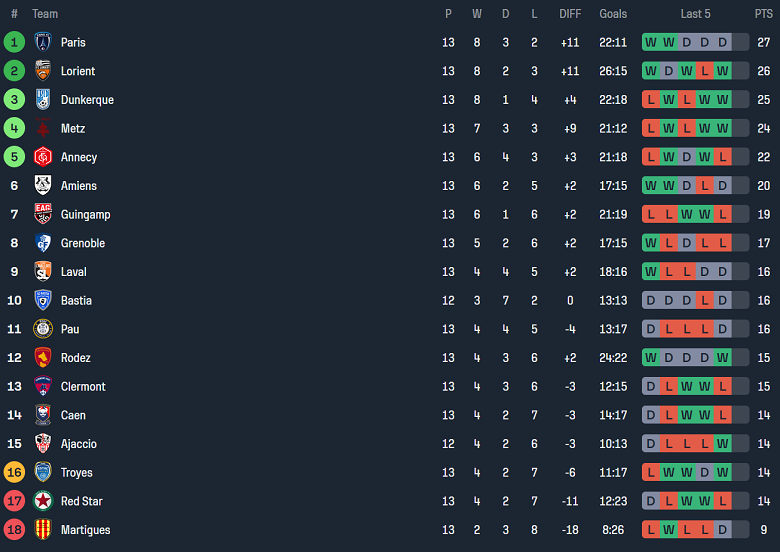Click the Last 5 column header
This screenshot has width=780, height=552.
click(x=695, y=14)
